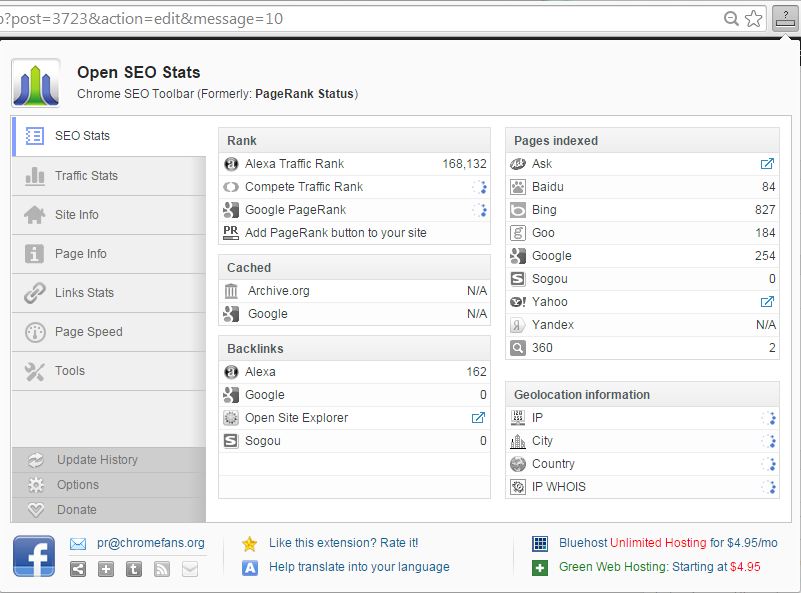
Task: Open the Open Site Explorer external link
Action: pyautogui.click(x=478, y=418)
